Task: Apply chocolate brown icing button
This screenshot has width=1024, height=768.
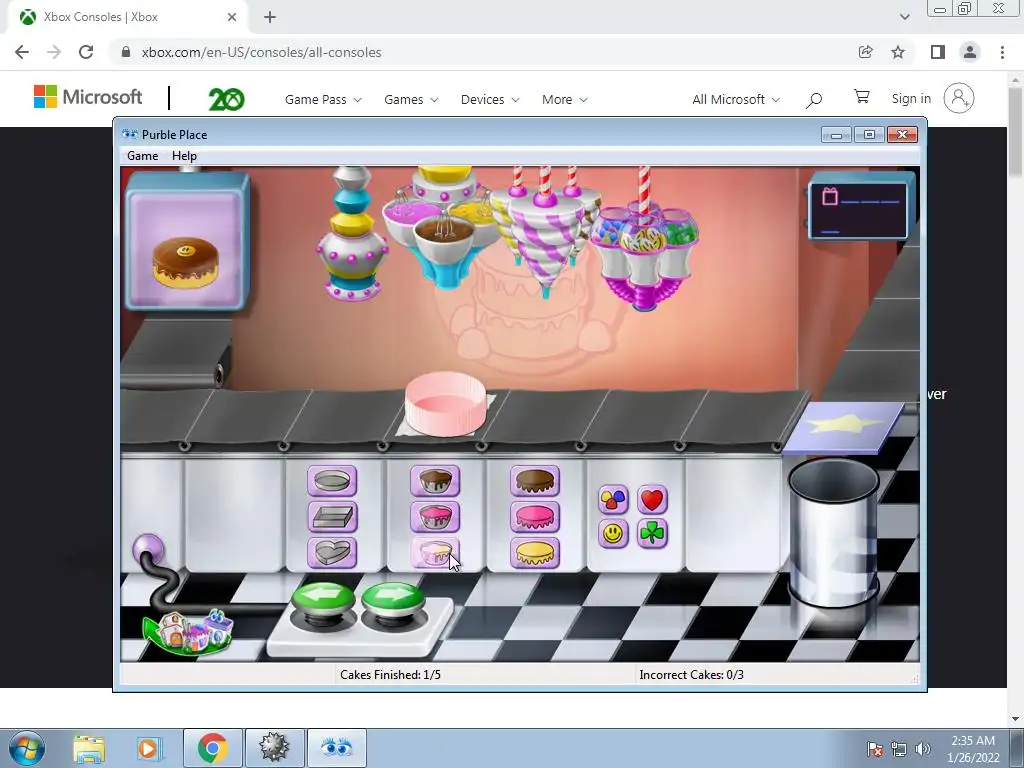Action: (x=535, y=481)
